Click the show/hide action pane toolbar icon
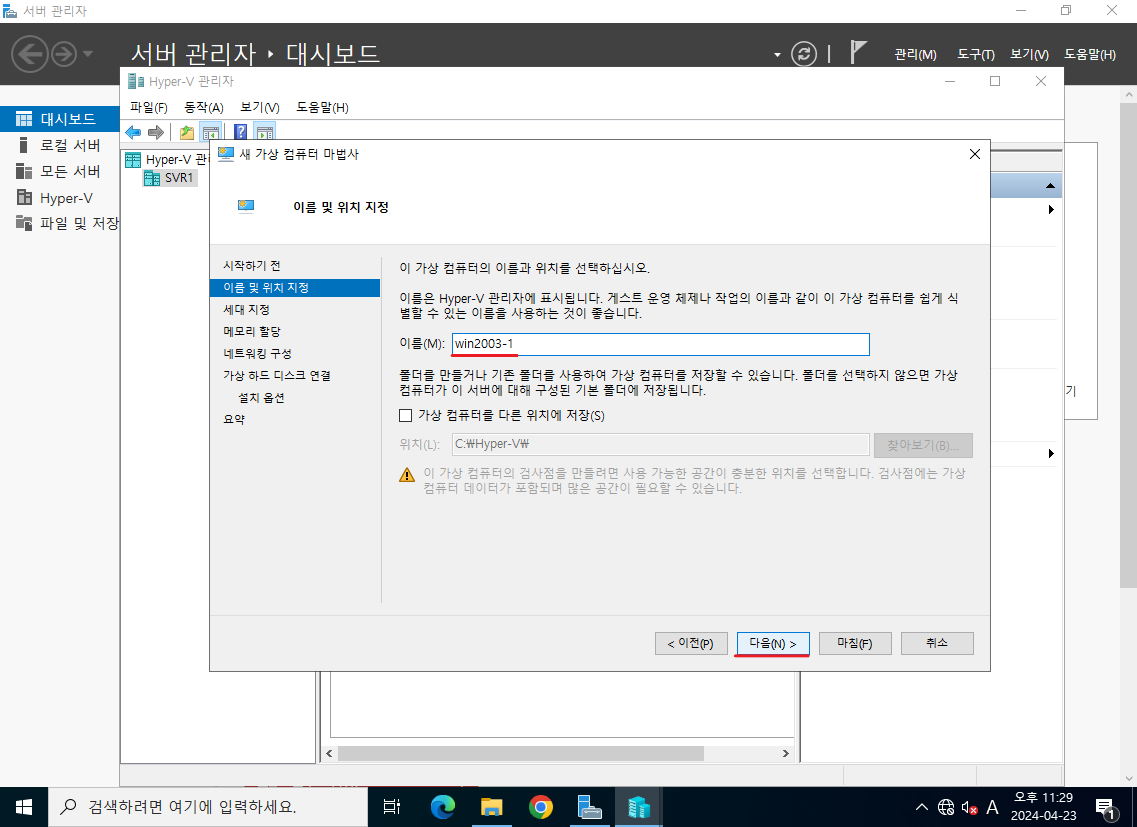The width and height of the screenshot is (1137, 827). click(x=265, y=132)
